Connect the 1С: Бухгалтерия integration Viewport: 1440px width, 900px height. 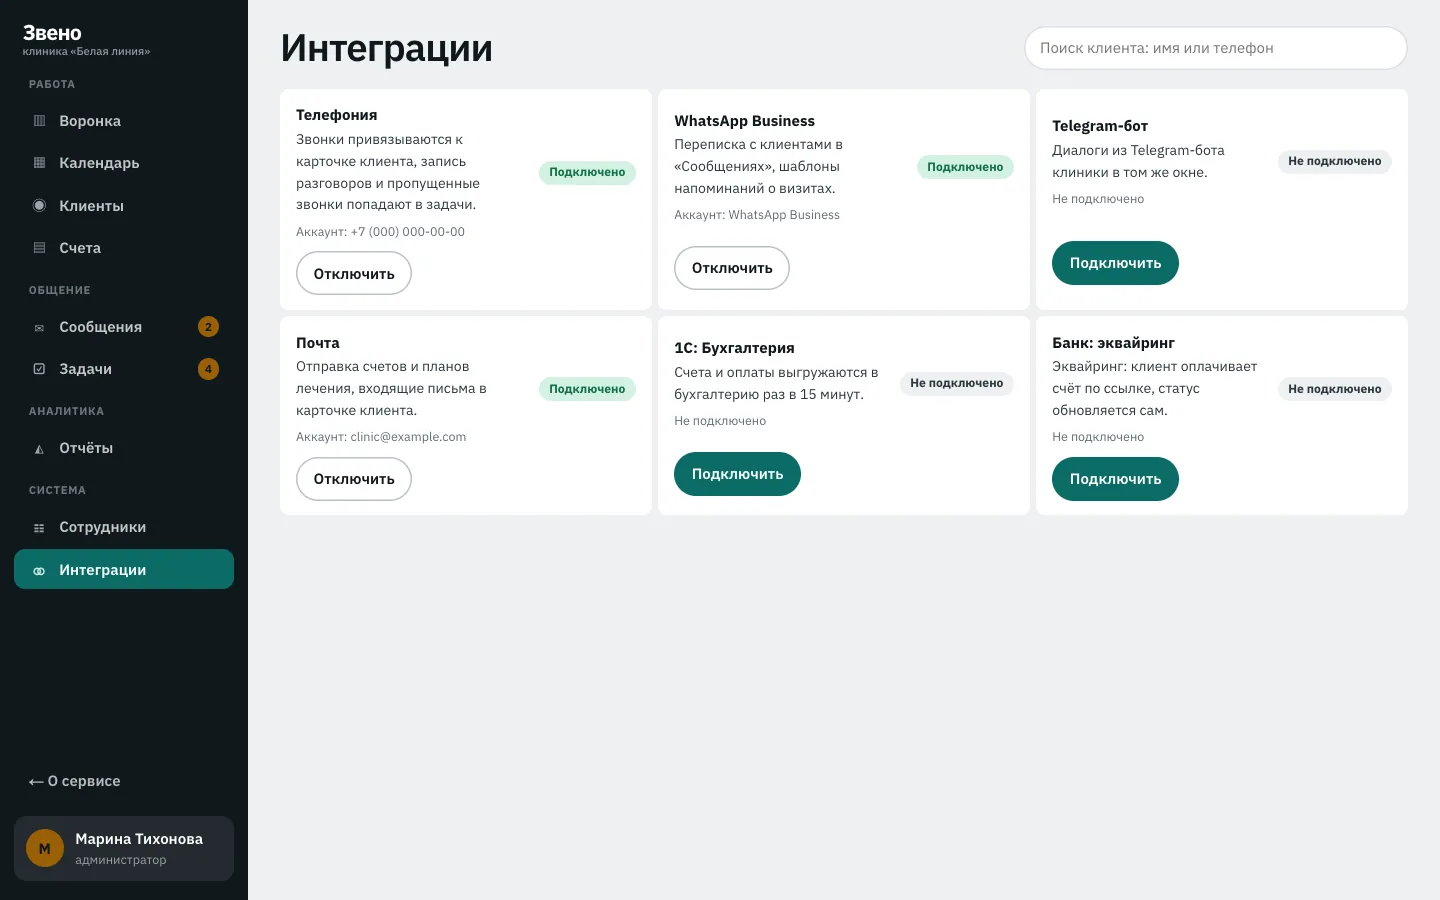(737, 474)
